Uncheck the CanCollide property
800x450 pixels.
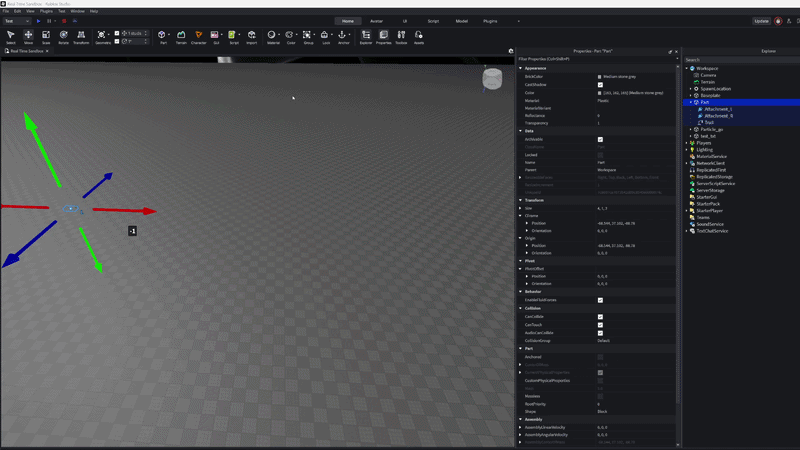[x=600, y=316]
